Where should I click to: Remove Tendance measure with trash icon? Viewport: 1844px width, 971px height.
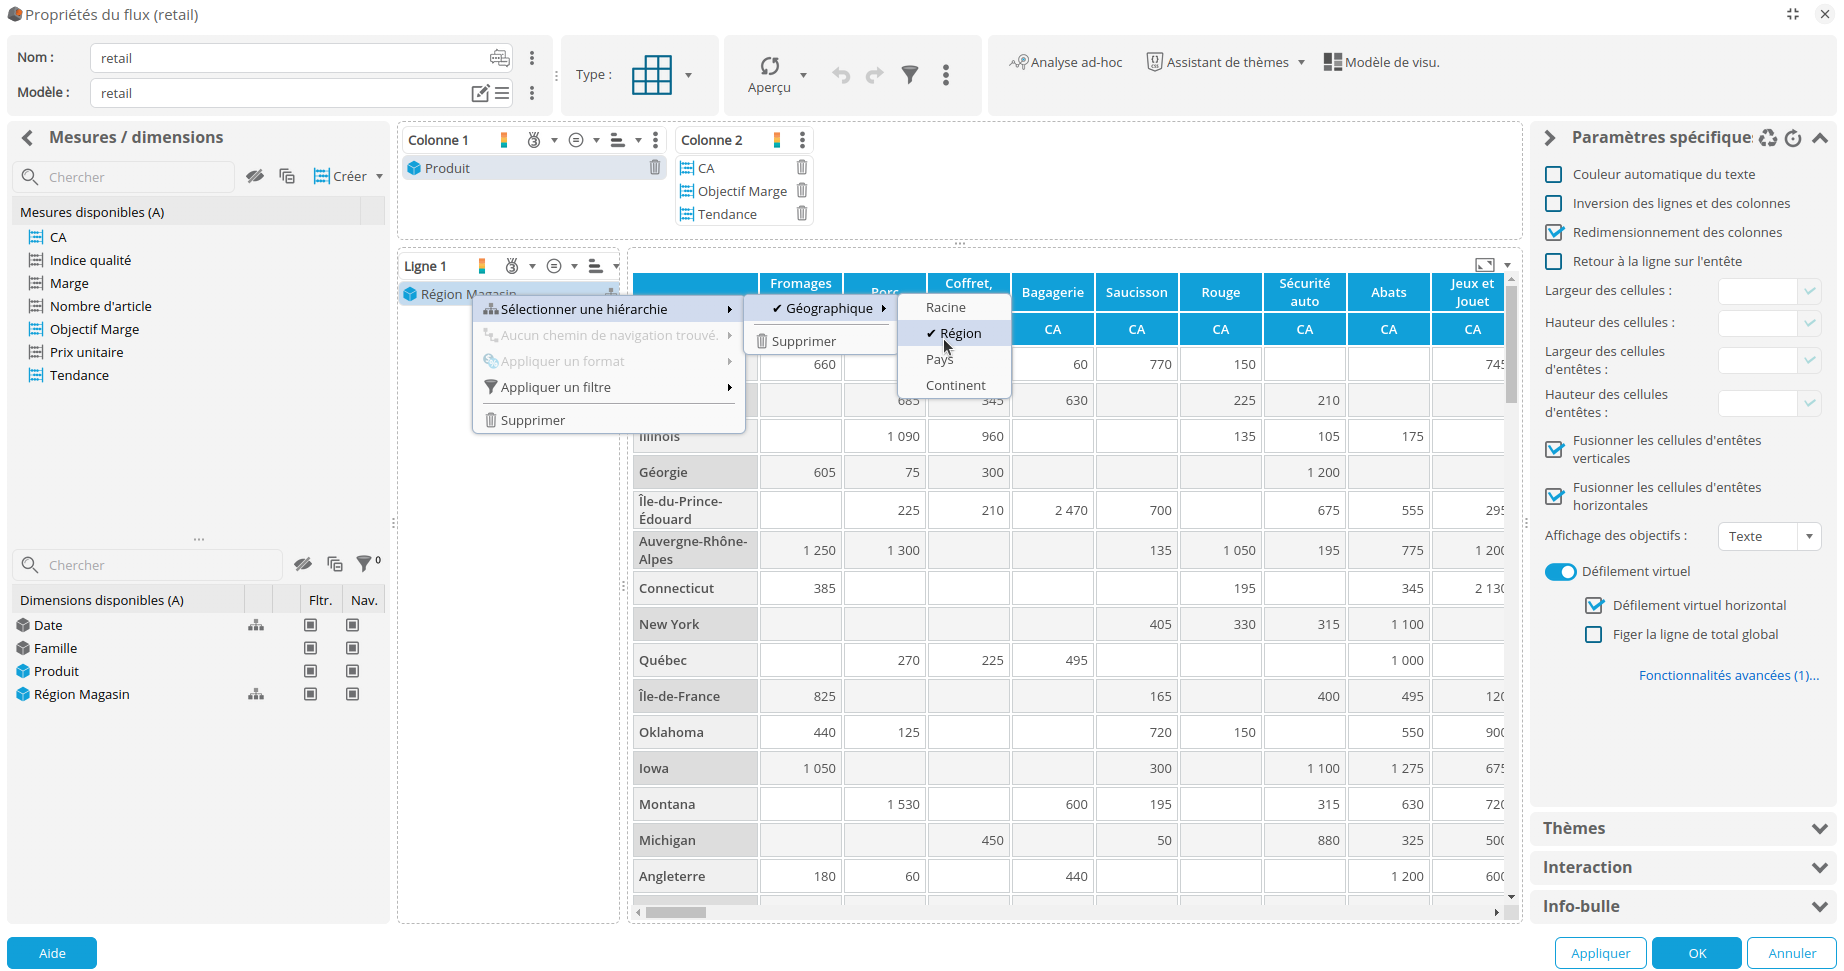[x=801, y=214]
